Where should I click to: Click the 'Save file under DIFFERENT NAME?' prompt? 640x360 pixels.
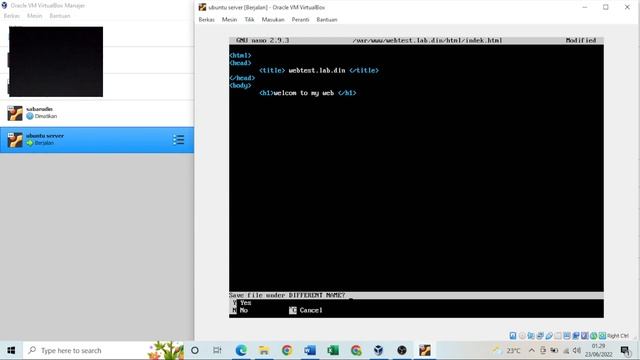(x=287, y=295)
